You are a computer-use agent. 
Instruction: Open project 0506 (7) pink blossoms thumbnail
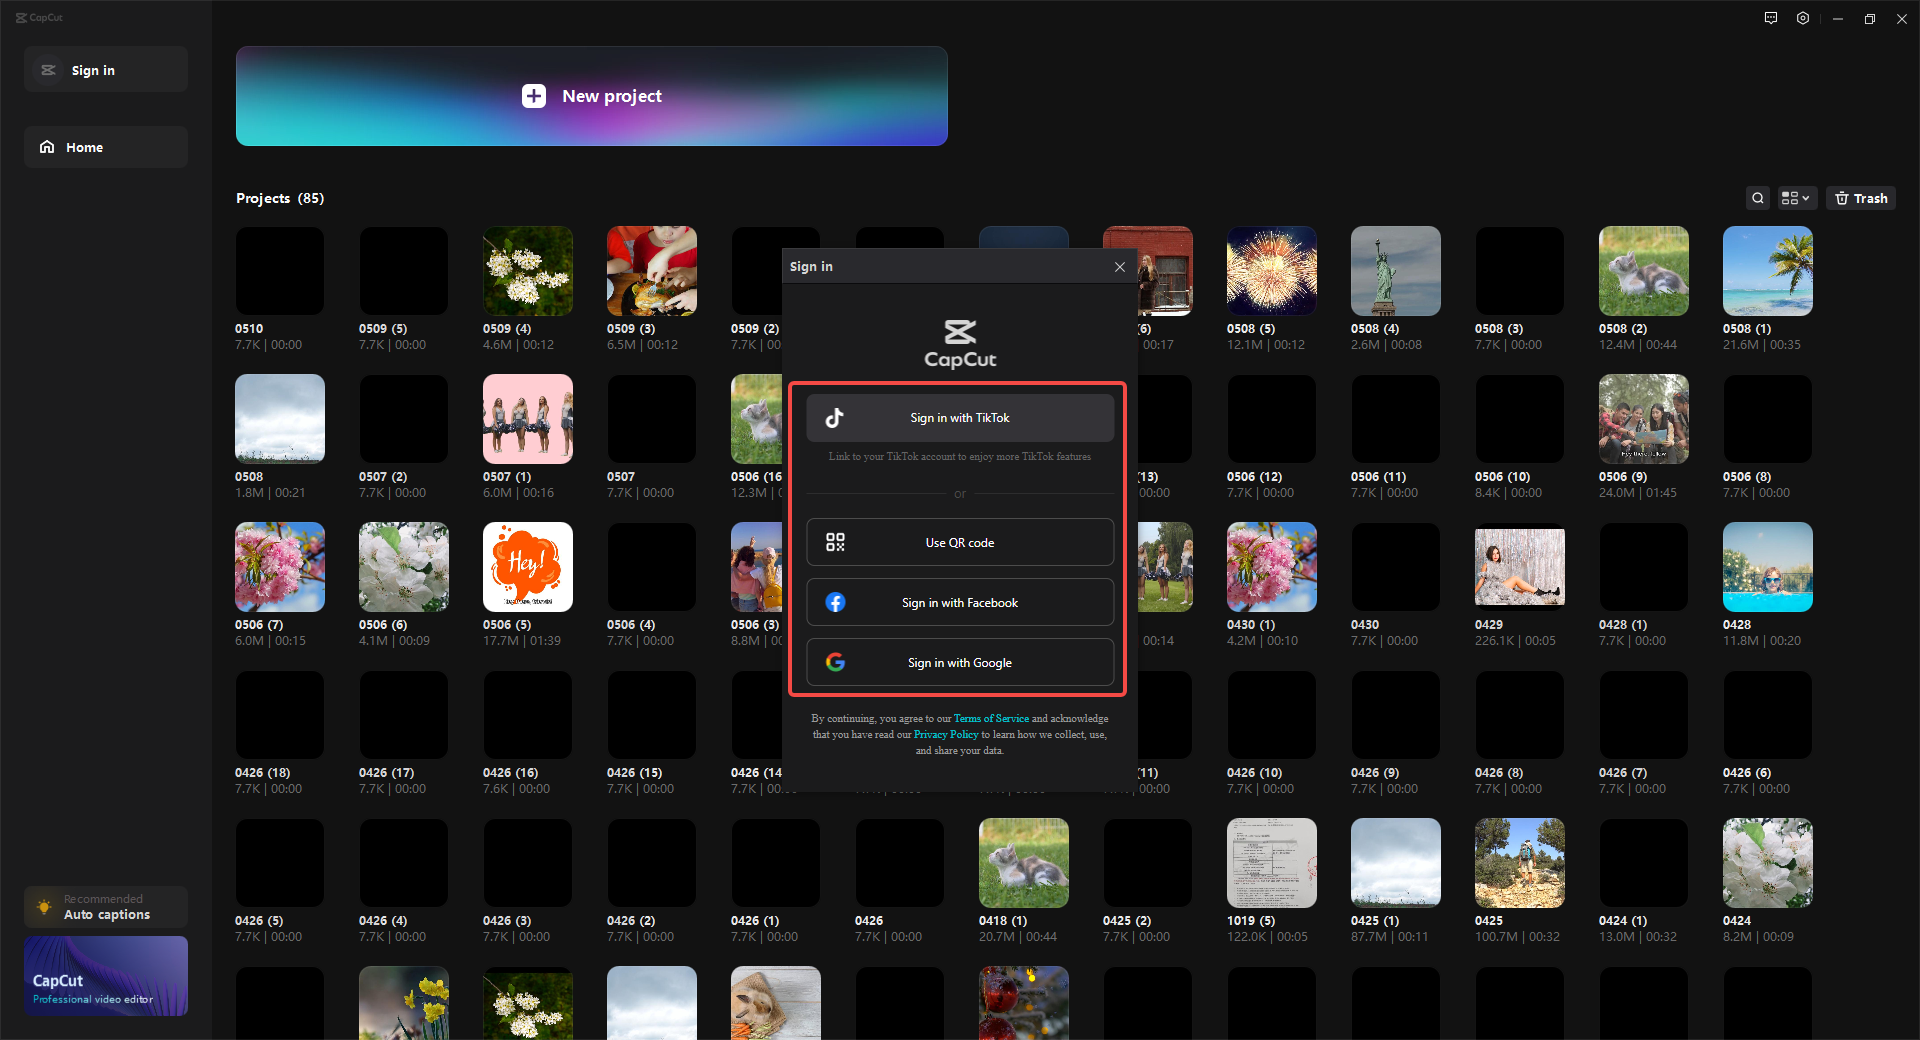280,567
